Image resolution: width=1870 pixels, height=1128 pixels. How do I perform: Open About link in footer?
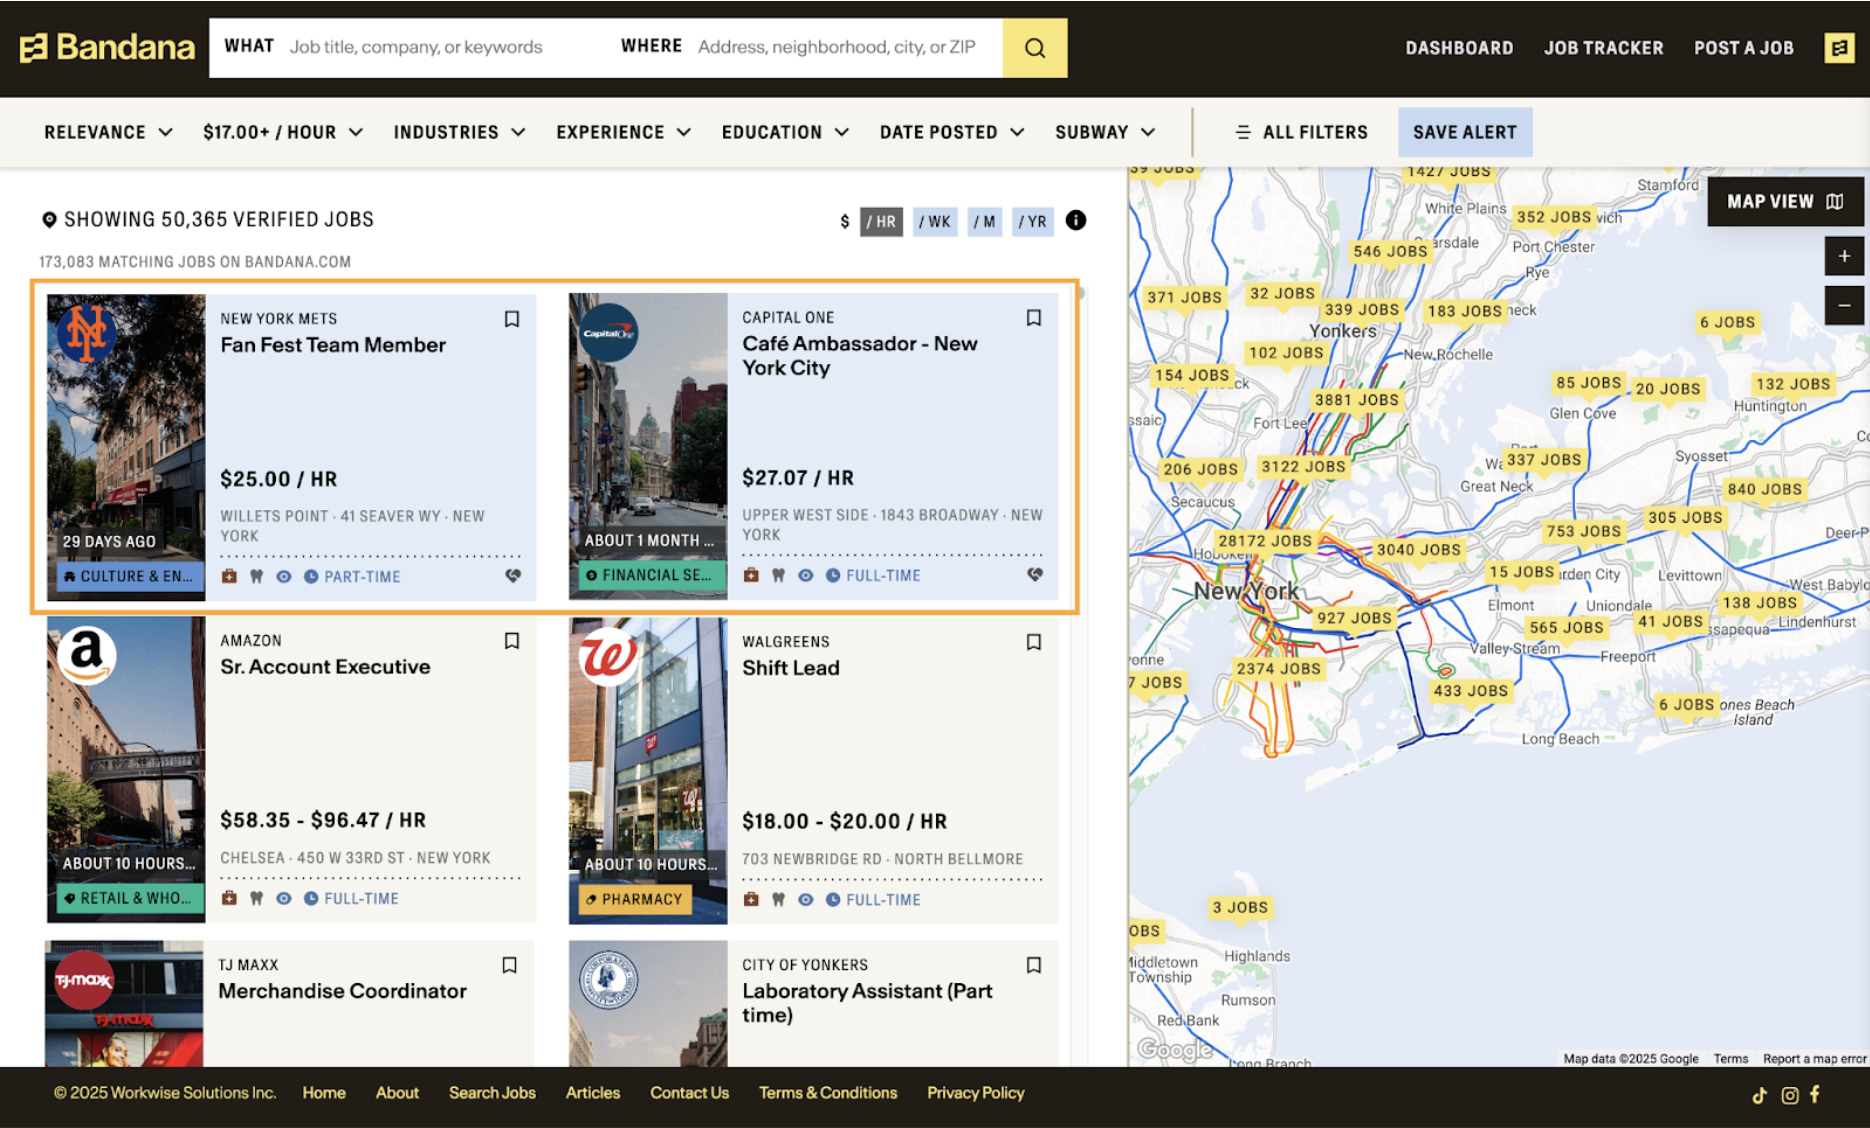click(397, 1093)
